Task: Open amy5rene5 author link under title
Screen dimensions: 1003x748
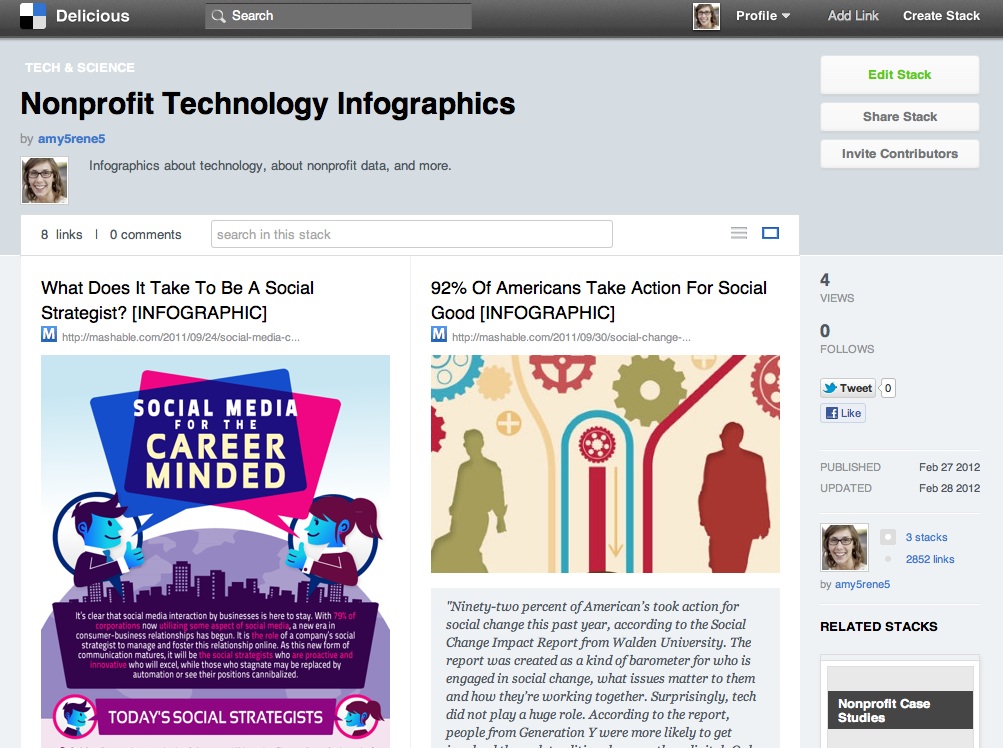Action: tap(72, 139)
